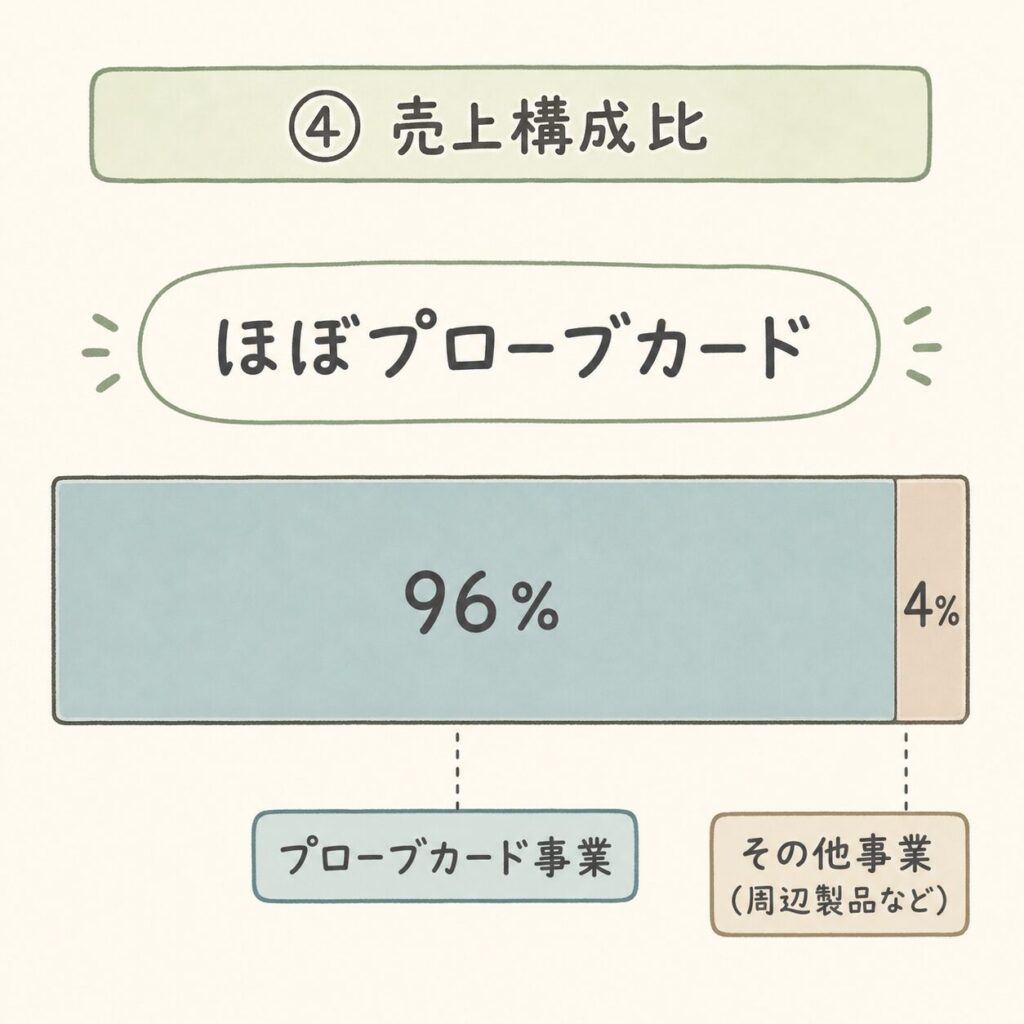
Task: Click dashed line under blue bar
Action: click(457, 770)
